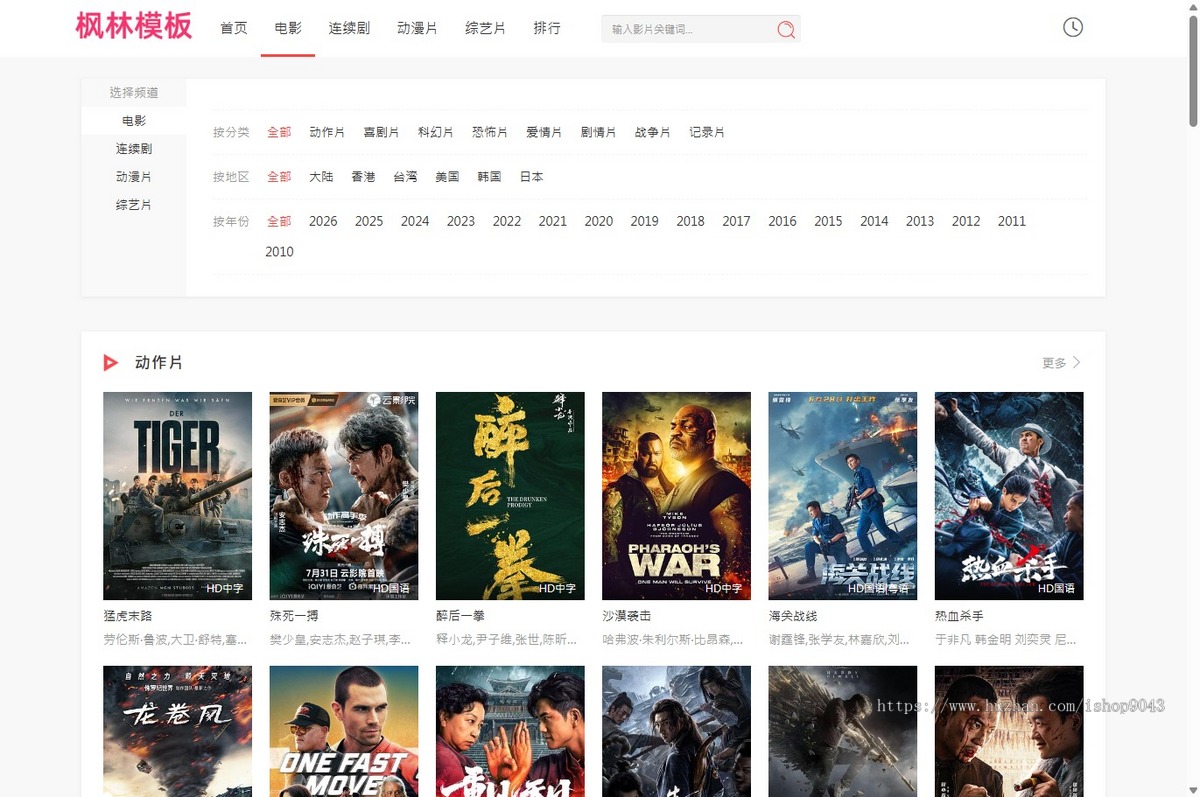Open the Der Tiger movie poster

tap(177, 496)
